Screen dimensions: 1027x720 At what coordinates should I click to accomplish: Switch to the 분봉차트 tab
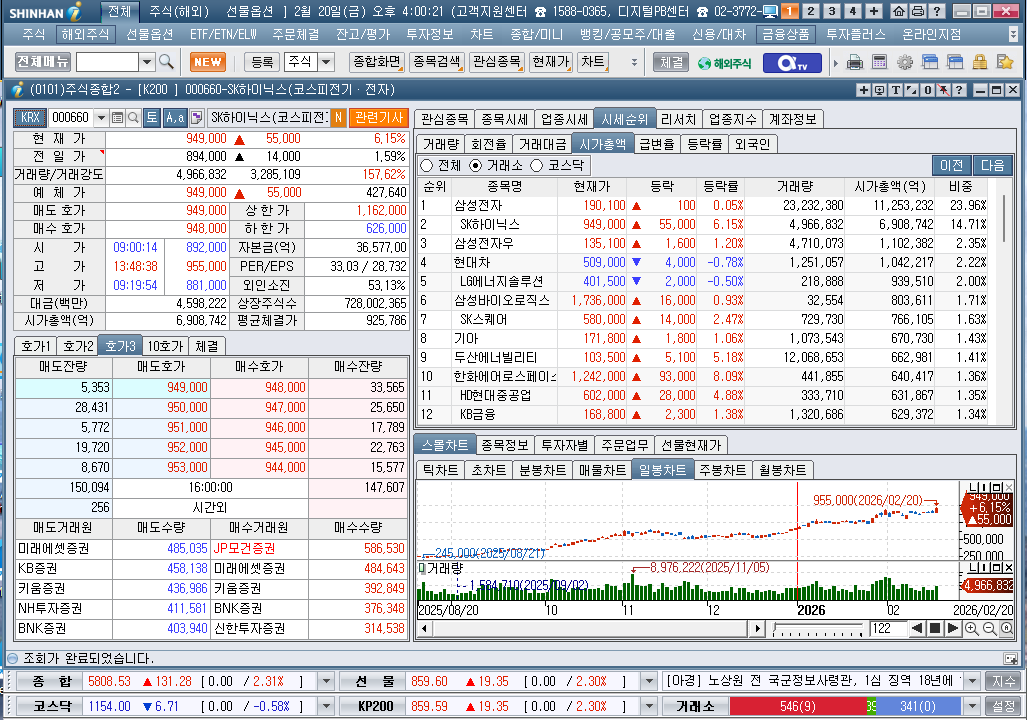[x=542, y=470]
